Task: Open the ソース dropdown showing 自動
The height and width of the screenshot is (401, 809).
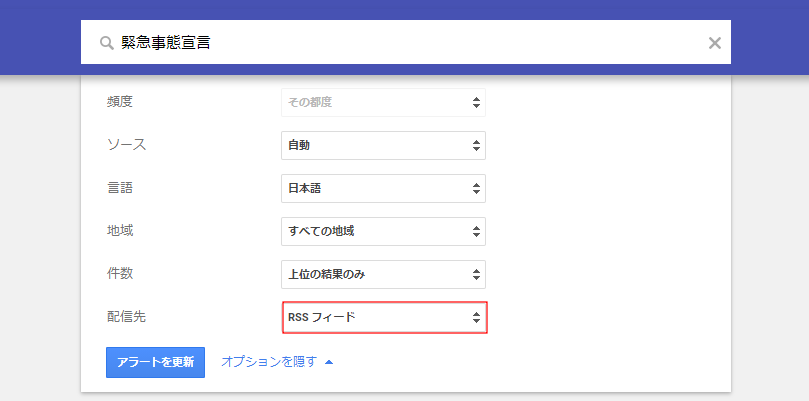Action: [x=383, y=146]
